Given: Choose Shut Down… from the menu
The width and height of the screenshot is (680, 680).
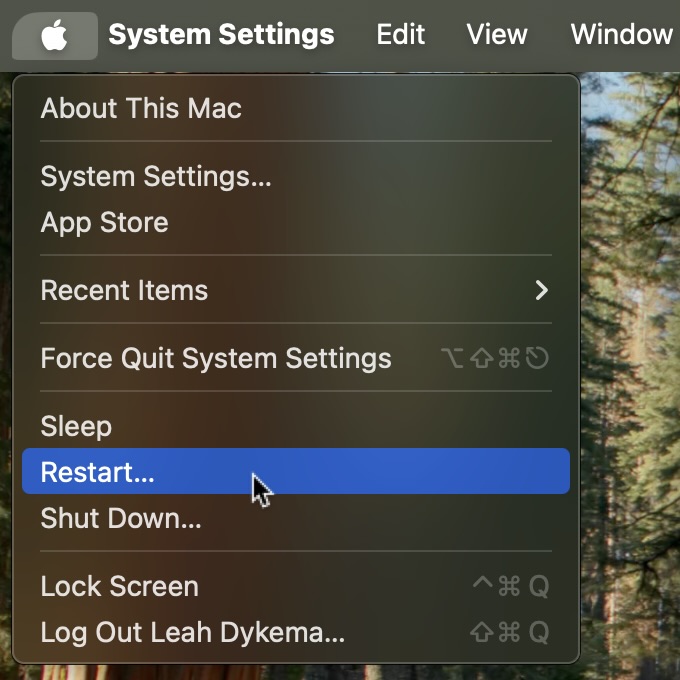Looking at the screenshot, I should pos(296,518).
